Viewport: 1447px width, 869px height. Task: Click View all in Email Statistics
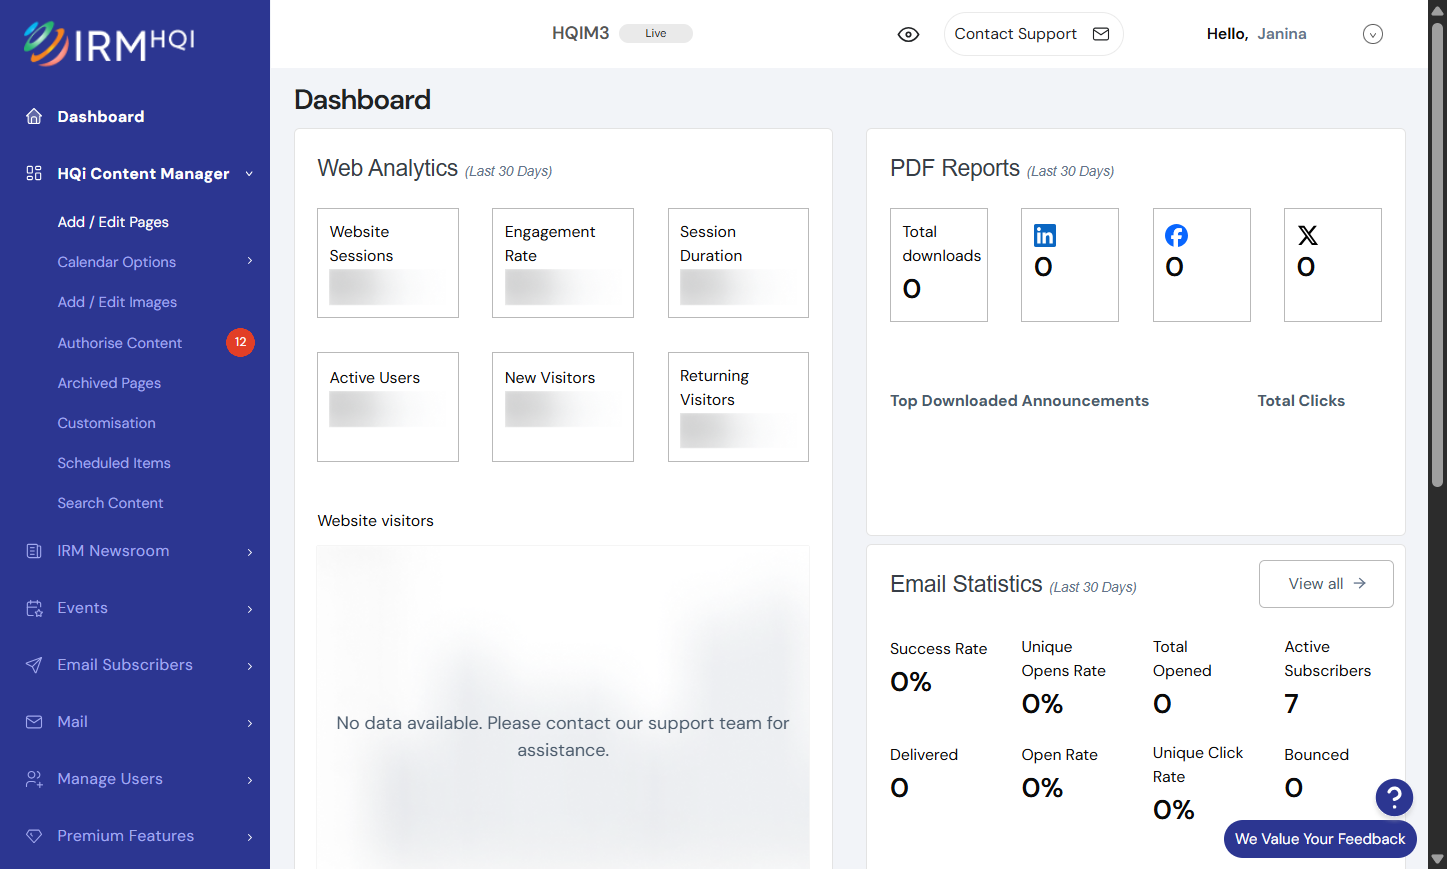point(1326,584)
